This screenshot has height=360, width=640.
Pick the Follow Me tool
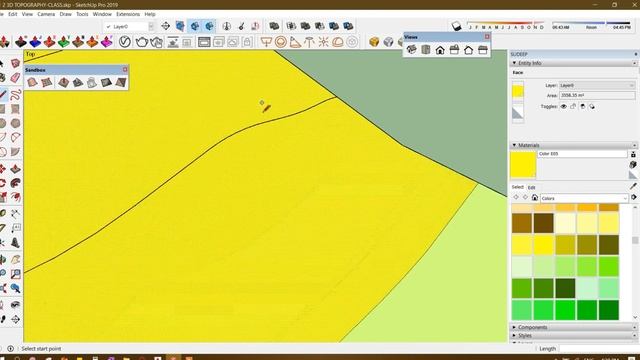[x=16, y=183]
